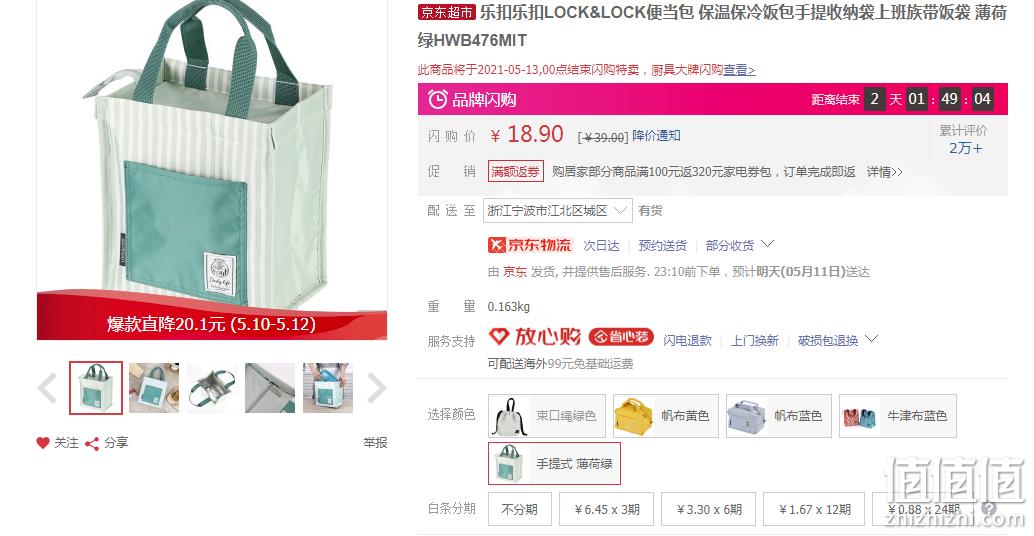Image resolution: width=1034 pixels, height=536 pixels.
Task: Click the share icon below thumbnails
Action: pos(92,443)
